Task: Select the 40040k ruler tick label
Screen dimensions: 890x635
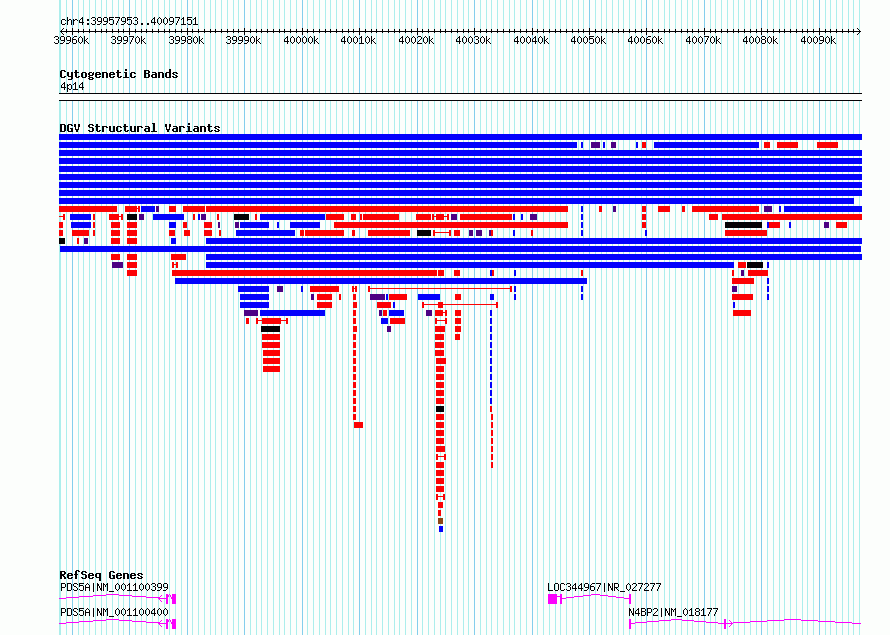Action: [531, 40]
